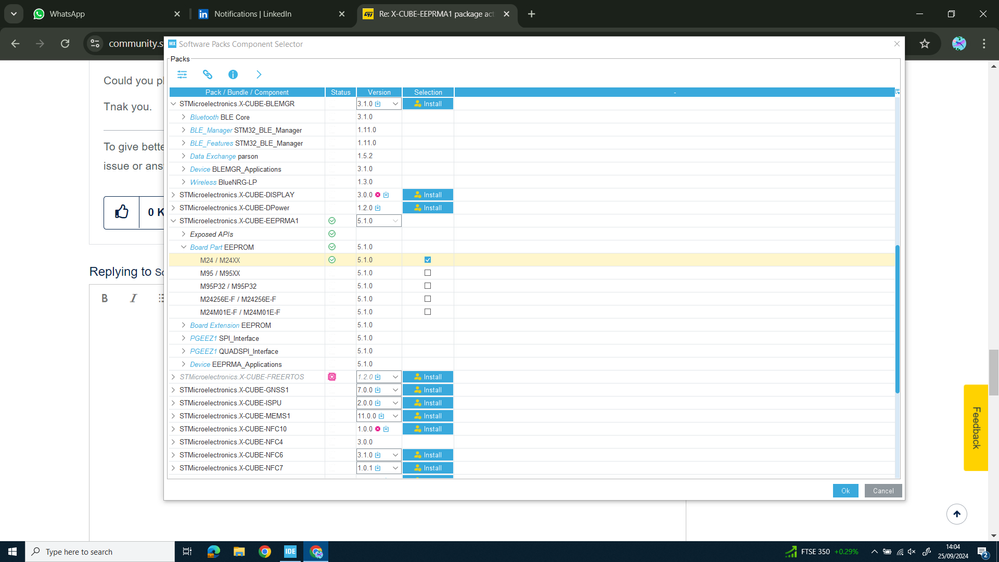Click the Selection column header
Image resolution: width=999 pixels, height=562 pixels.
click(x=428, y=92)
